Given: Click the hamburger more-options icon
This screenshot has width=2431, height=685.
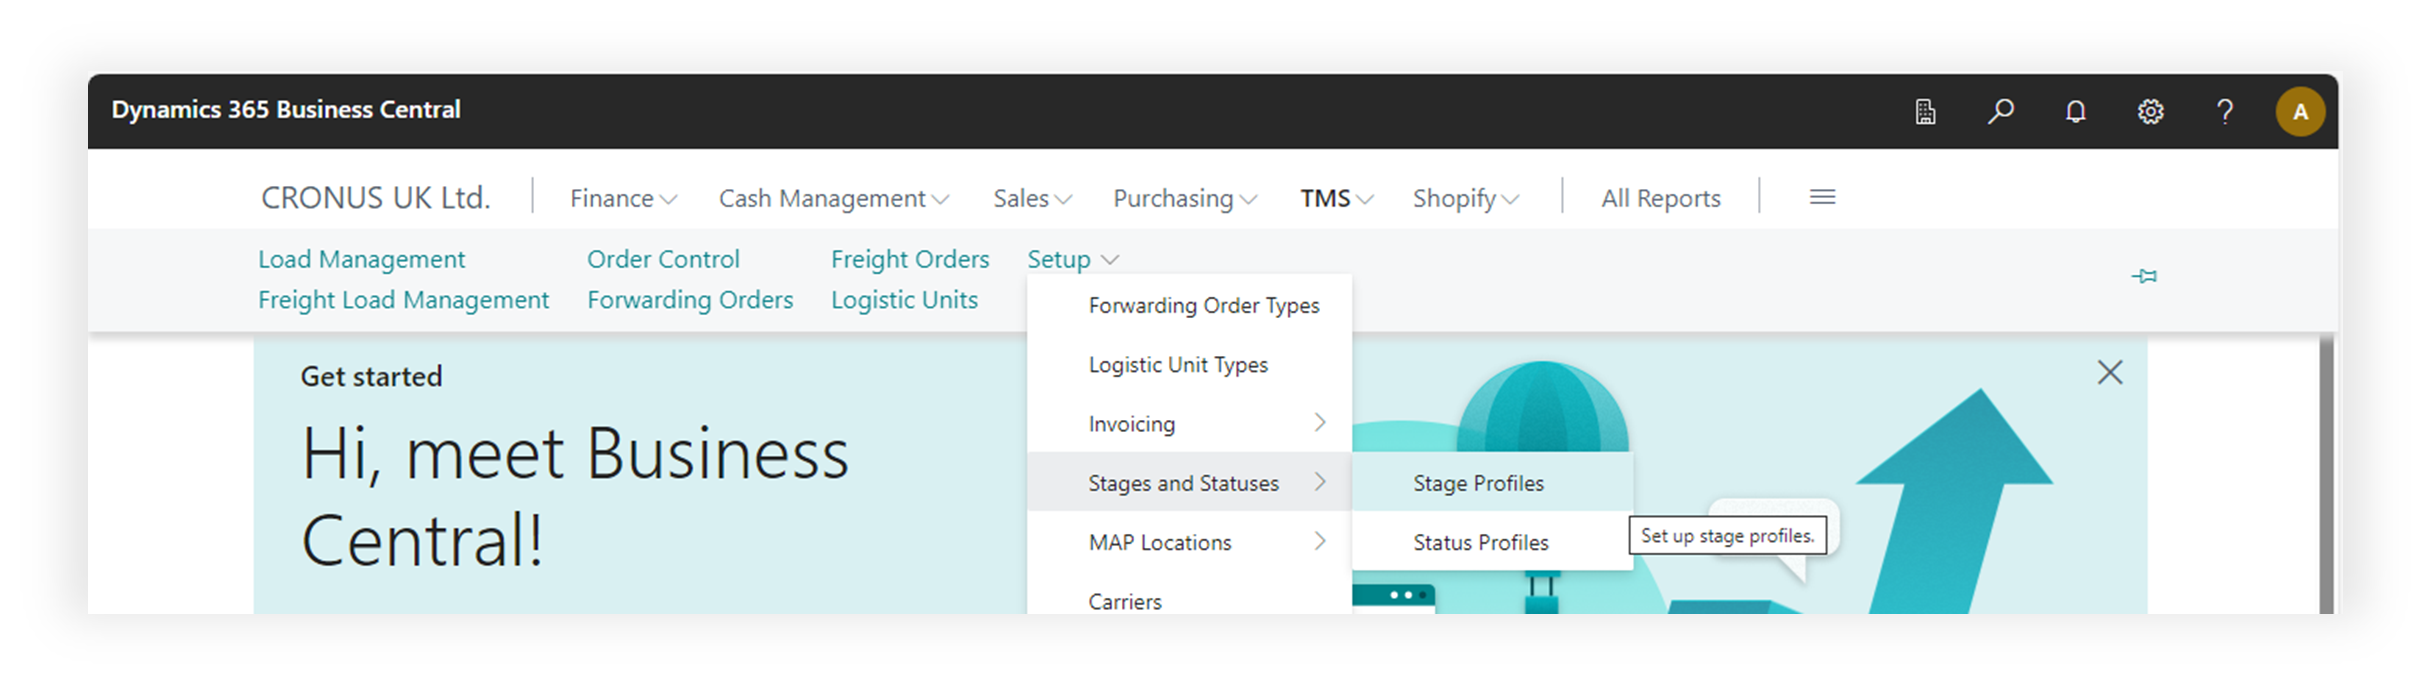Looking at the screenshot, I should point(1822,197).
